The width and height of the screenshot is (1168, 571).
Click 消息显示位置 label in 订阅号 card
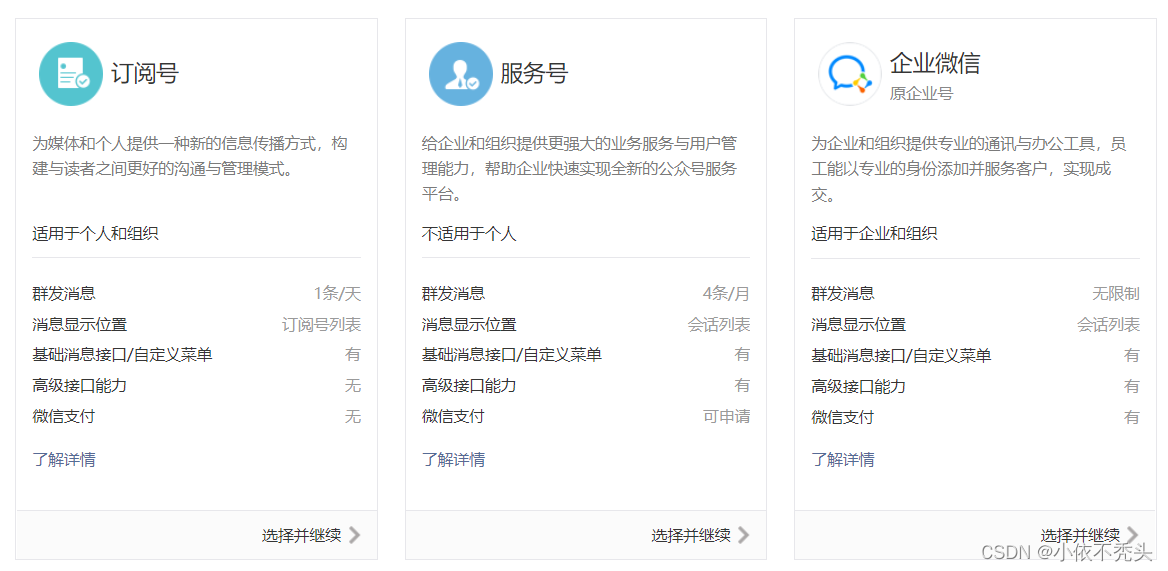(x=80, y=325)
